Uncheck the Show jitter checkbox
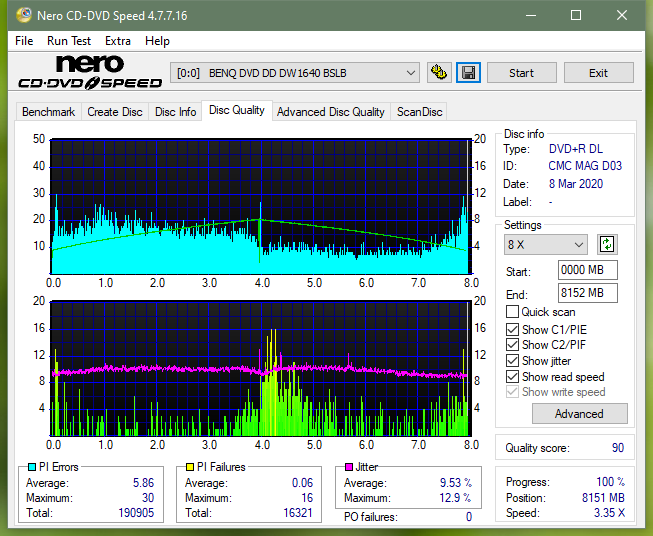 pos(512,361)
